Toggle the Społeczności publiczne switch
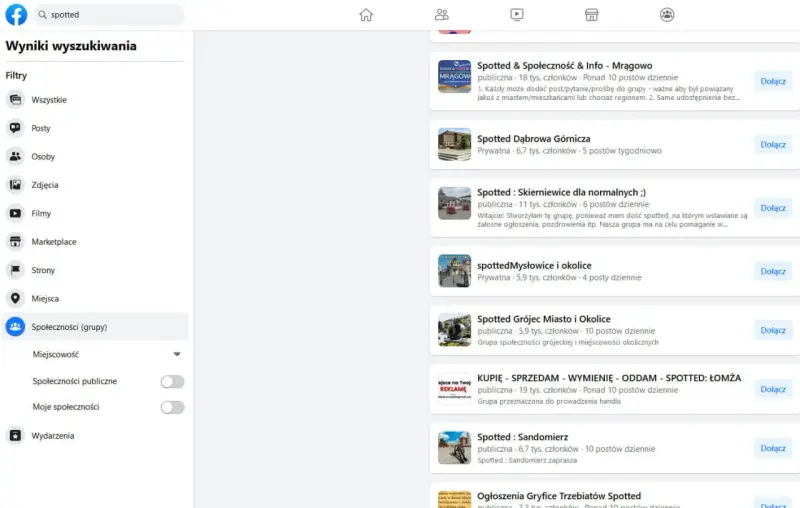 click(x=172, y=382)
